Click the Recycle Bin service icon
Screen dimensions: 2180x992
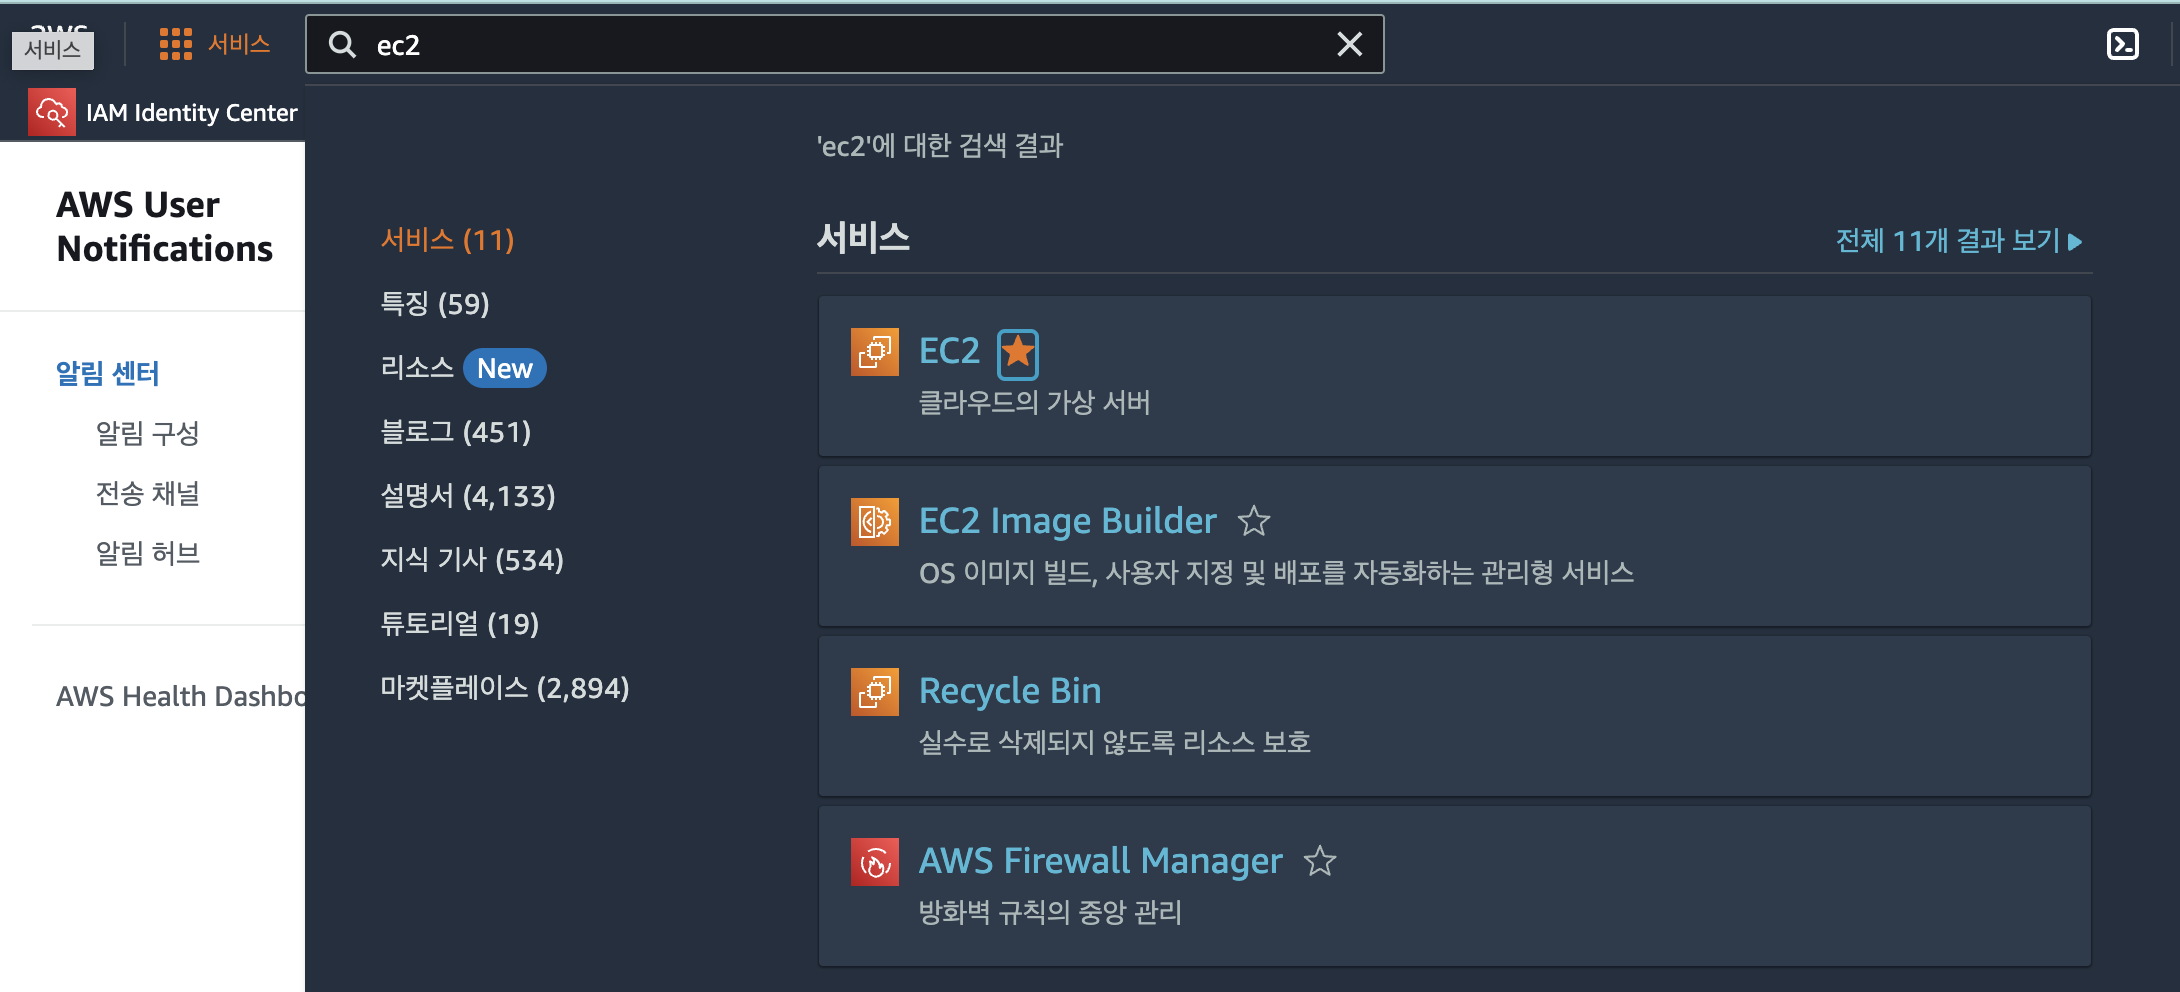(874, 691)
